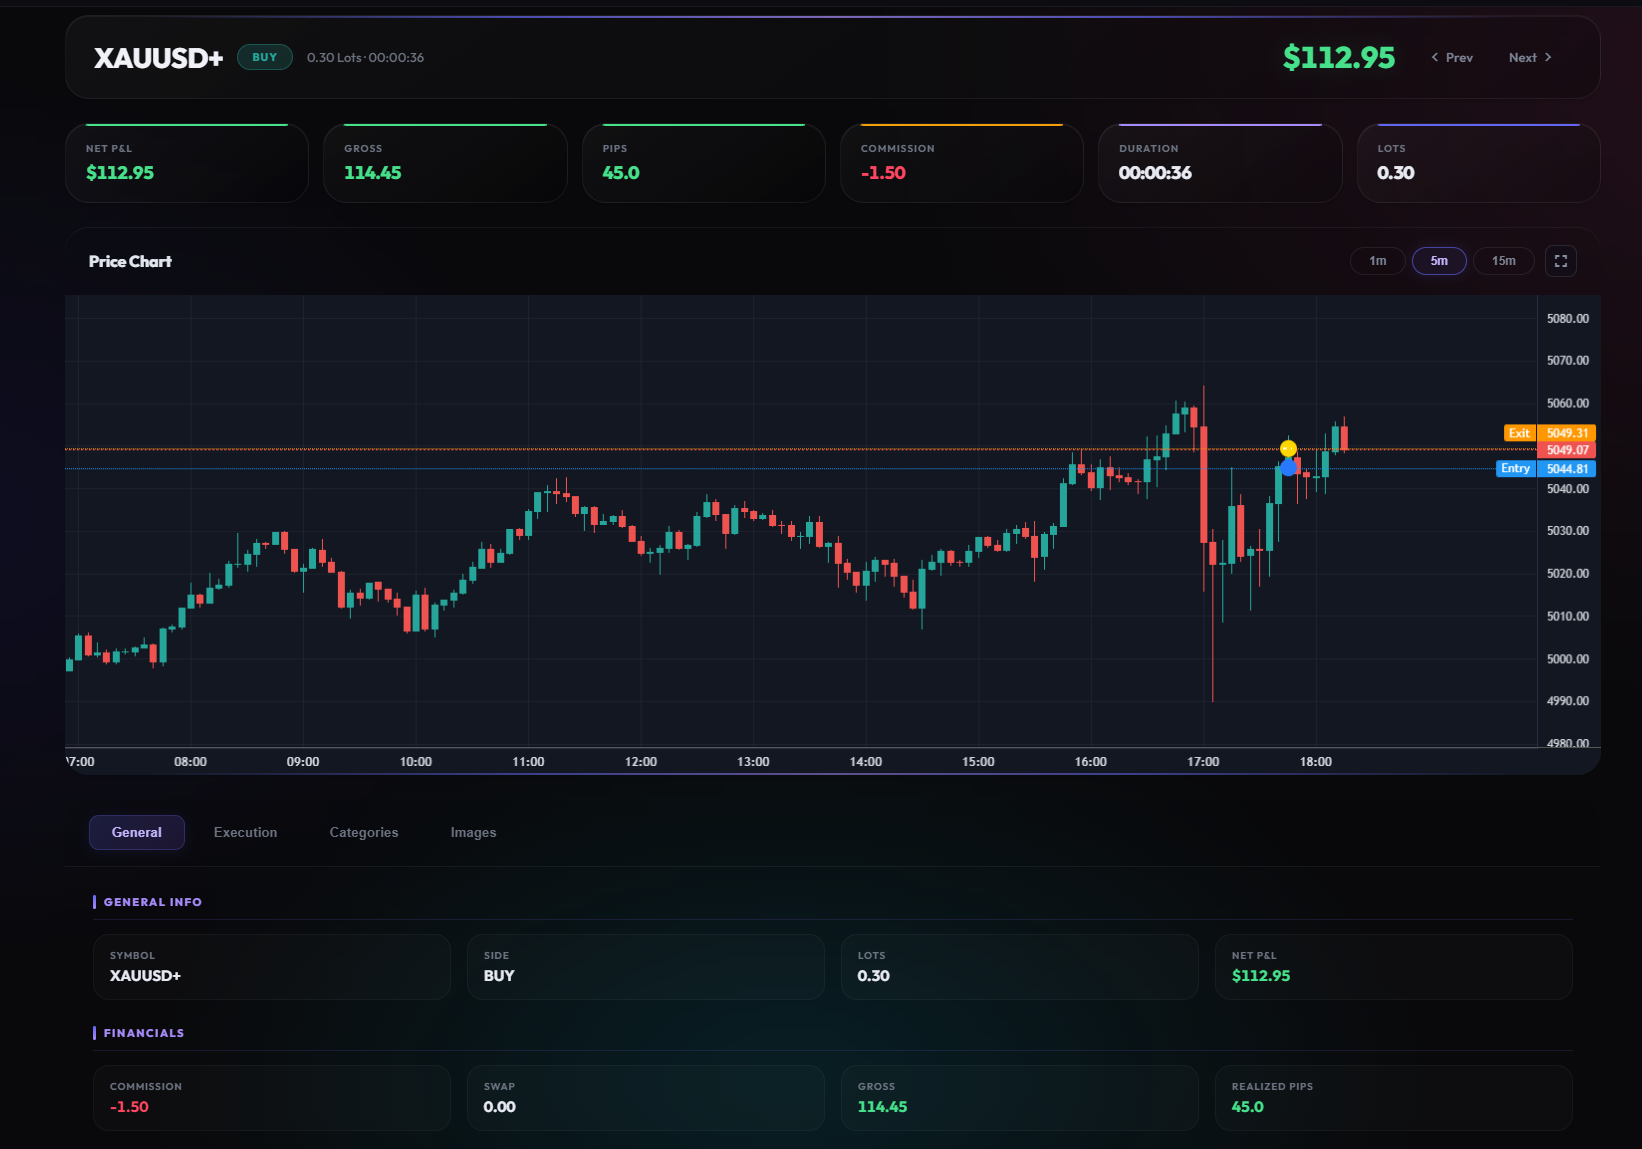The width and height of the screenshot is (1642, 1149).
Task: Click the Realized Pips card
Action: click(x=1393, y=1097)
